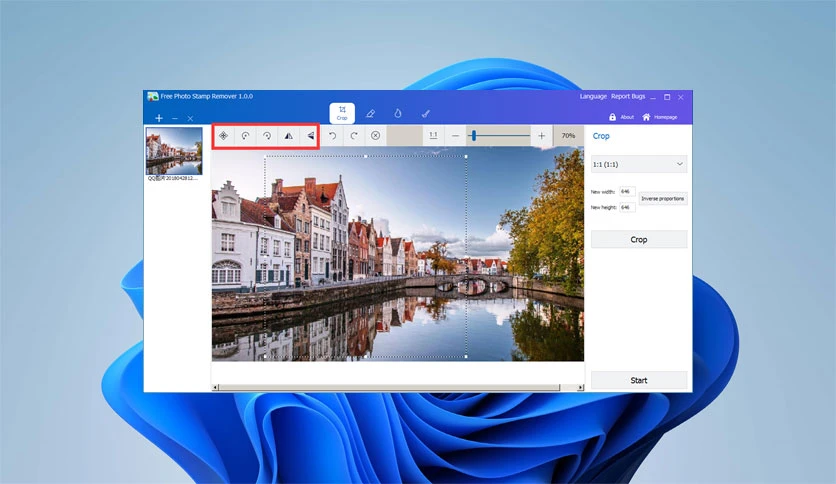Screen dimensions: 836x484
Task: Select the canal photo thumbnail
Action: [x=174, y=151]
